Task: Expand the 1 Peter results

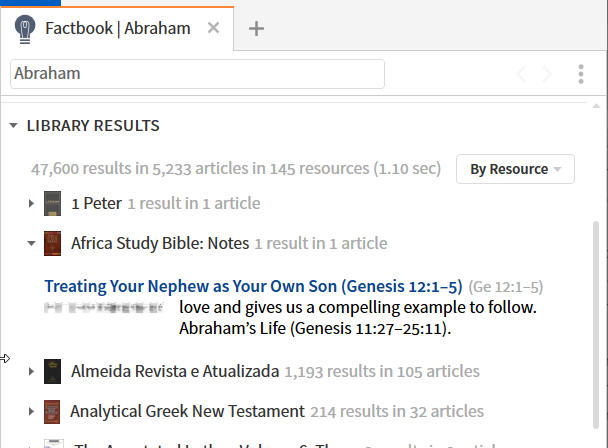Action: [x=31, y=203]
